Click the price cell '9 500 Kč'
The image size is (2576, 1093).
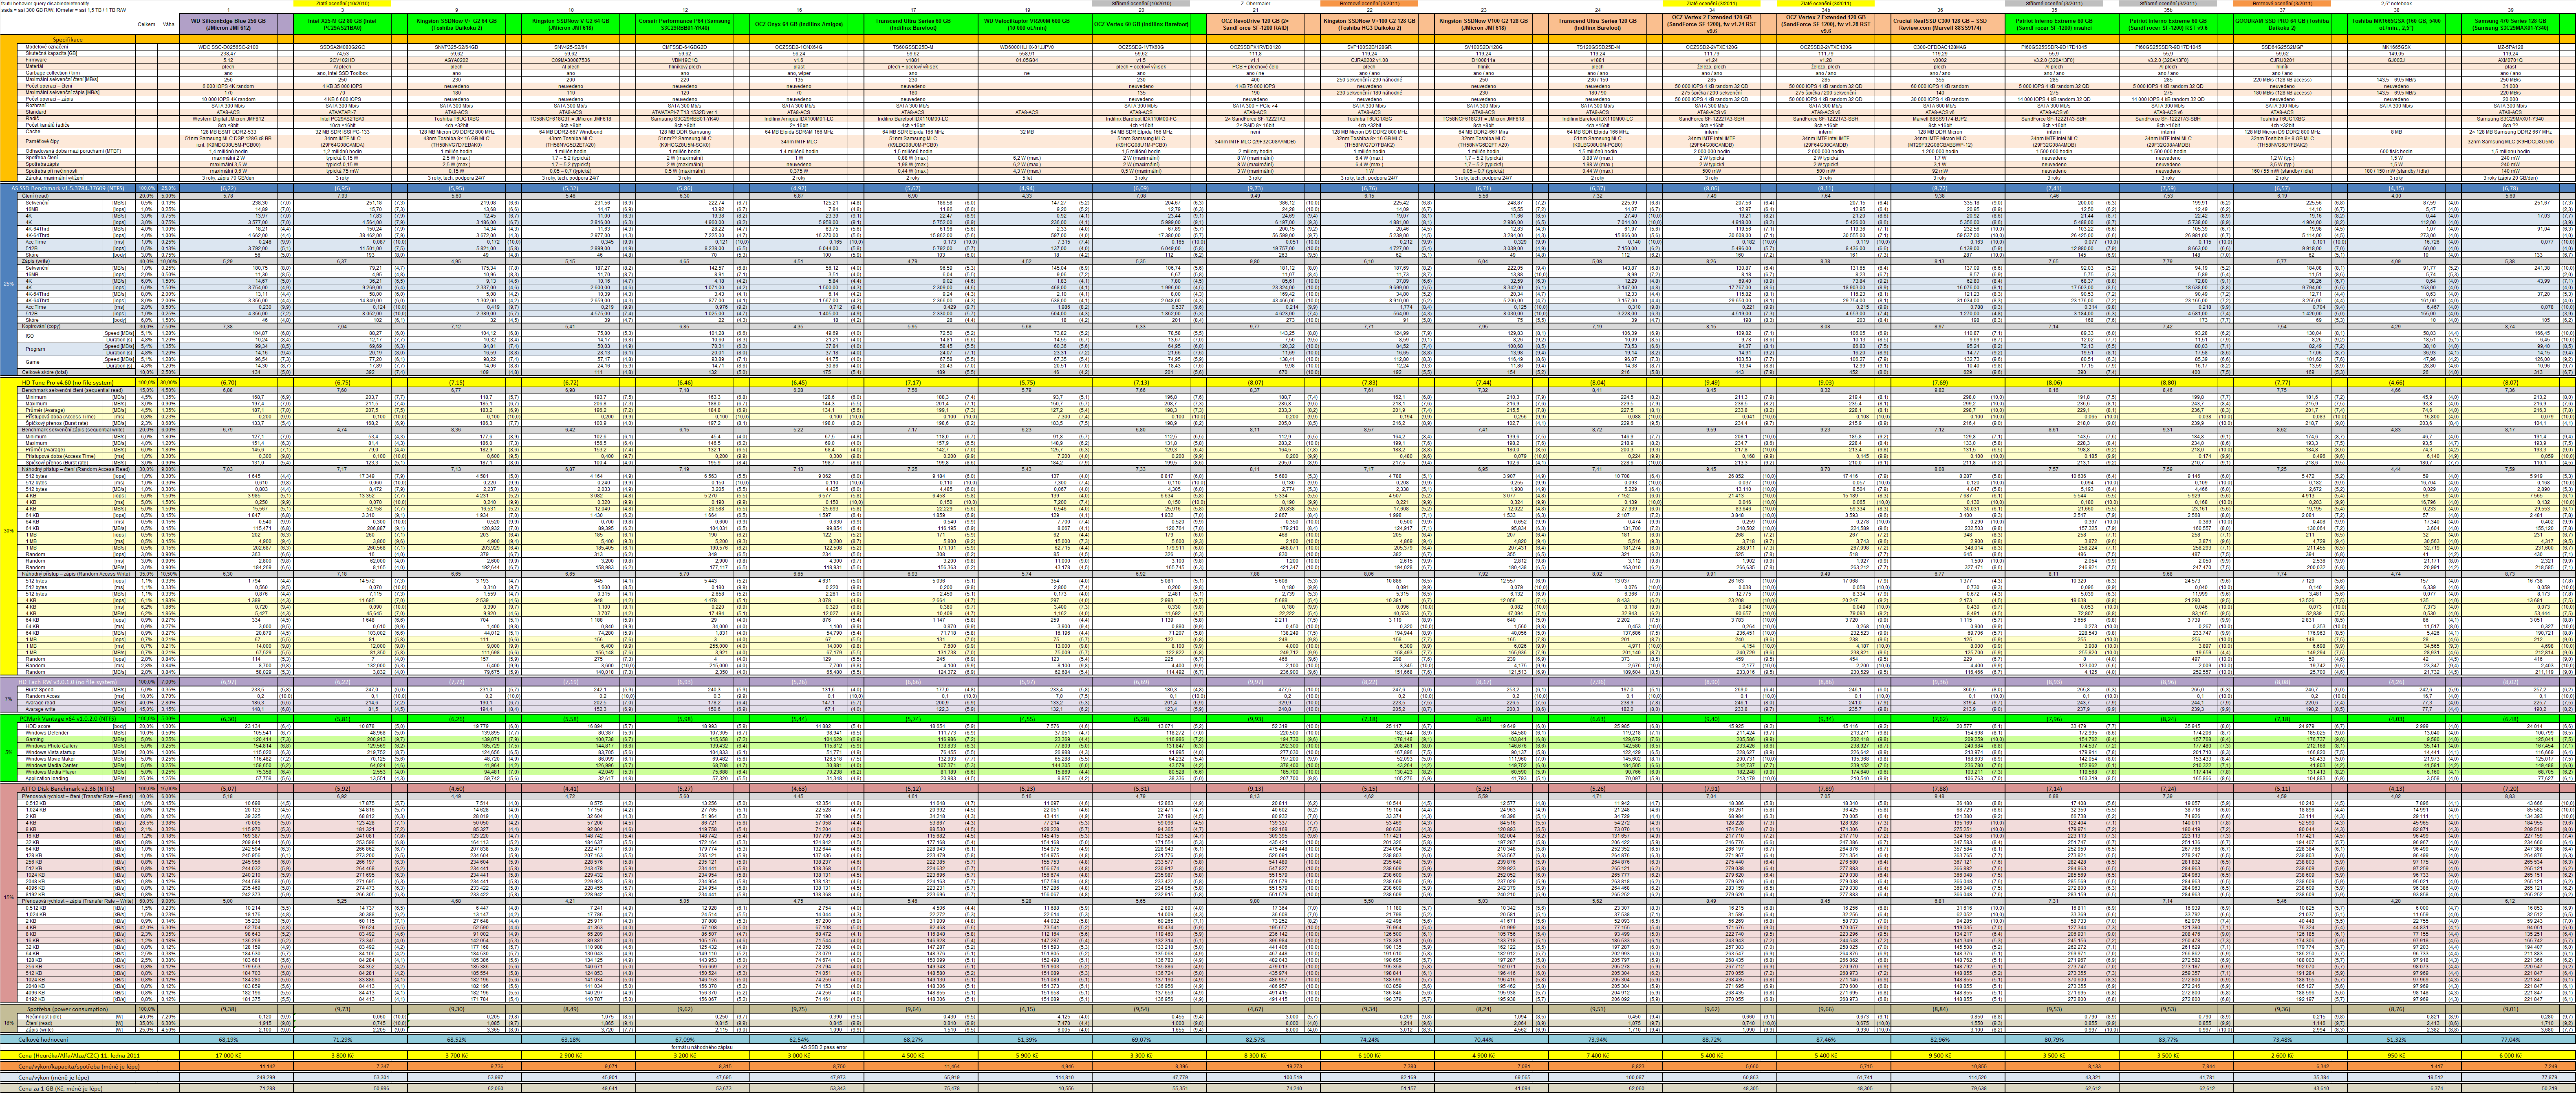pos(1940,1055)
